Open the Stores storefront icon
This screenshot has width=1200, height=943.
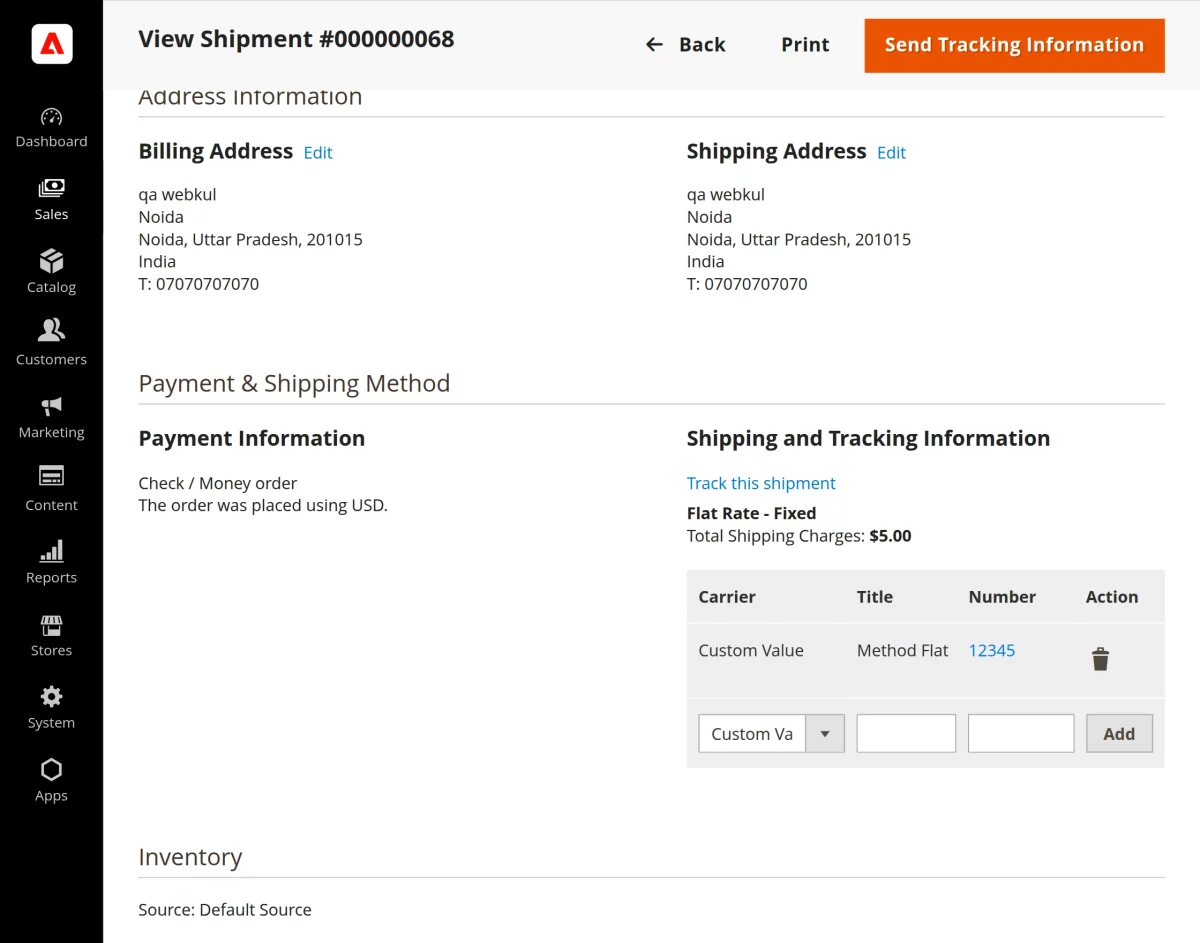tap(52, 625)
